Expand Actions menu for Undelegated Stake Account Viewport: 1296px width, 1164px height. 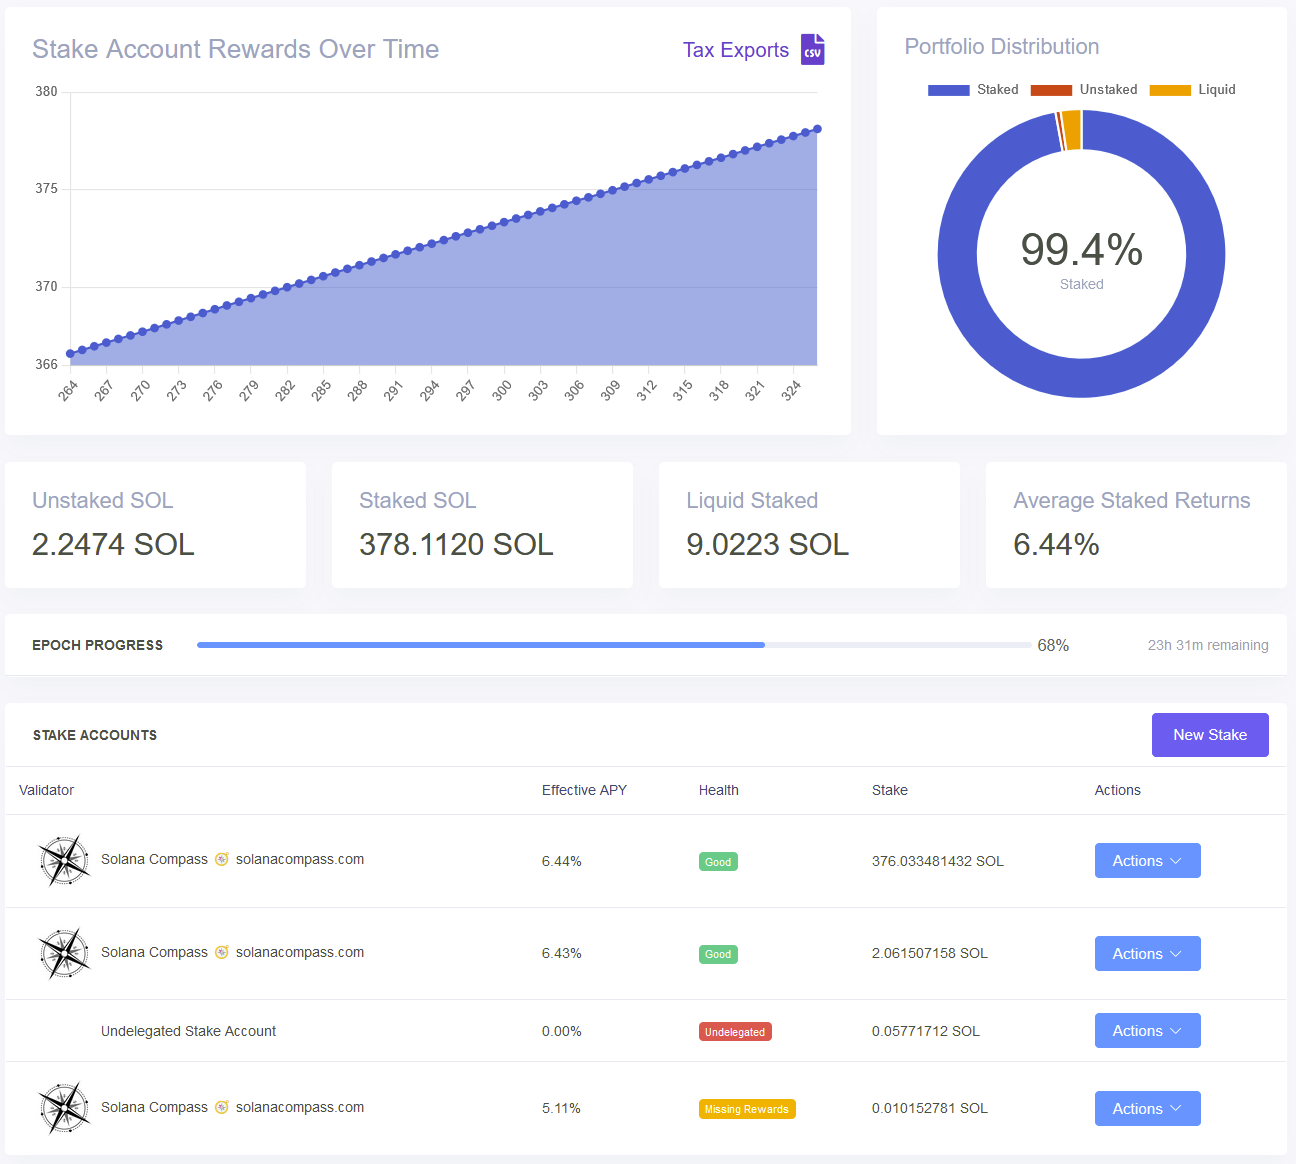click(x=1147, y=1031)
